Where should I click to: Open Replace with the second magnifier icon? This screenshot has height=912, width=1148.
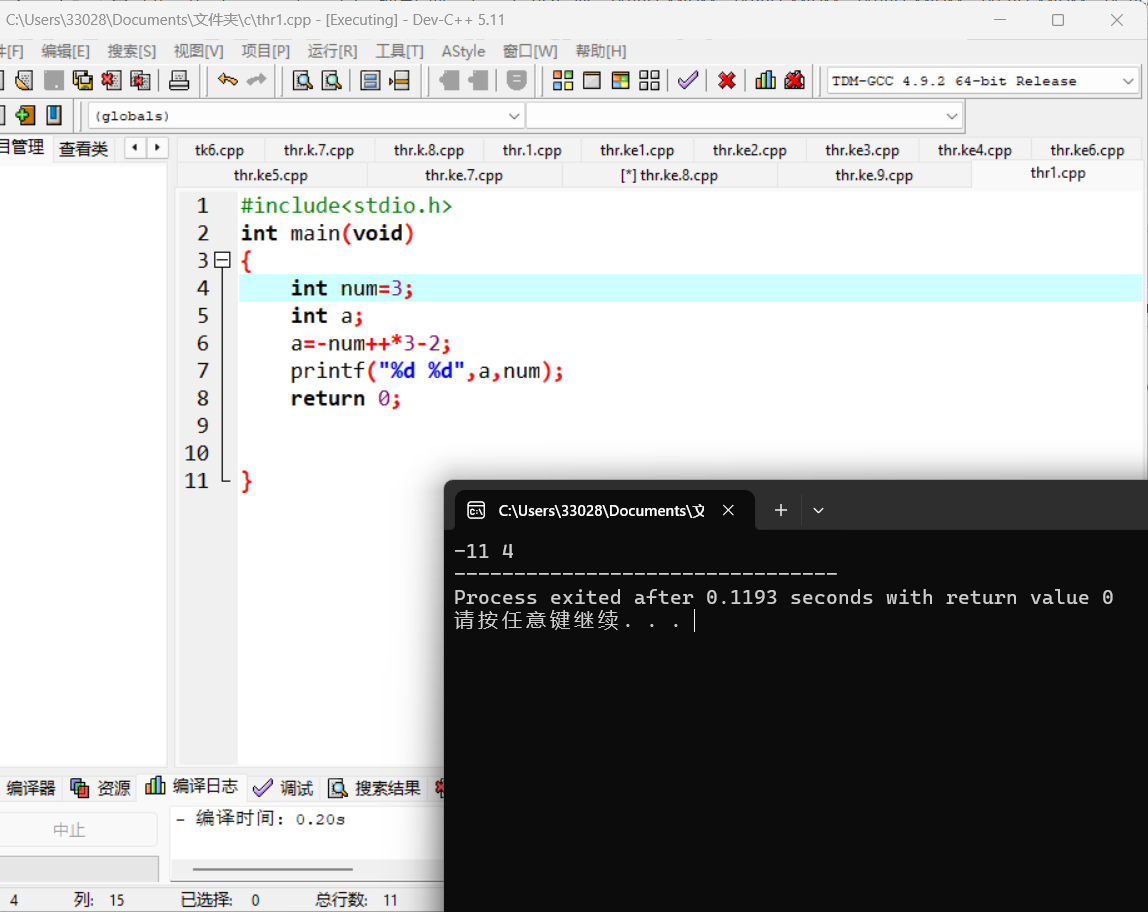[x=332, y=81]
